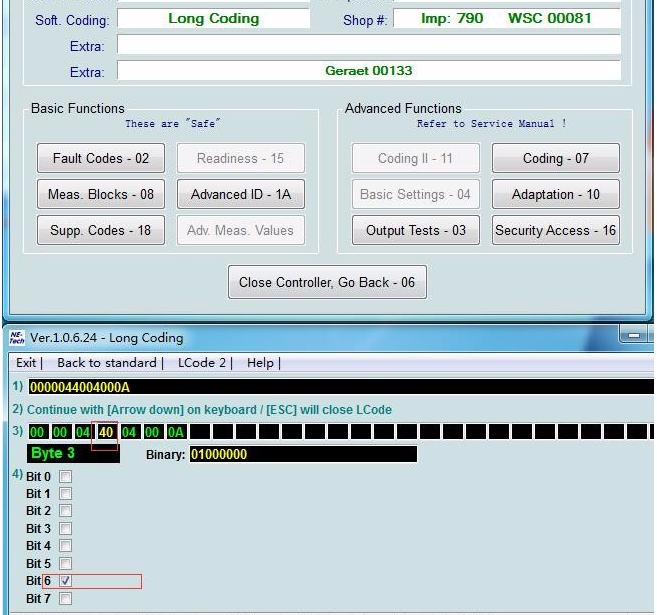Run Output Tests - 03
The height and width of the screenshot is (615, 657).
416,230
